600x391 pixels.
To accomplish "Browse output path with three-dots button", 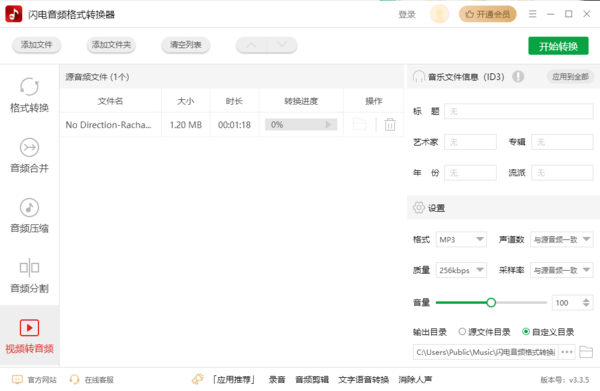I will (567, 352).
